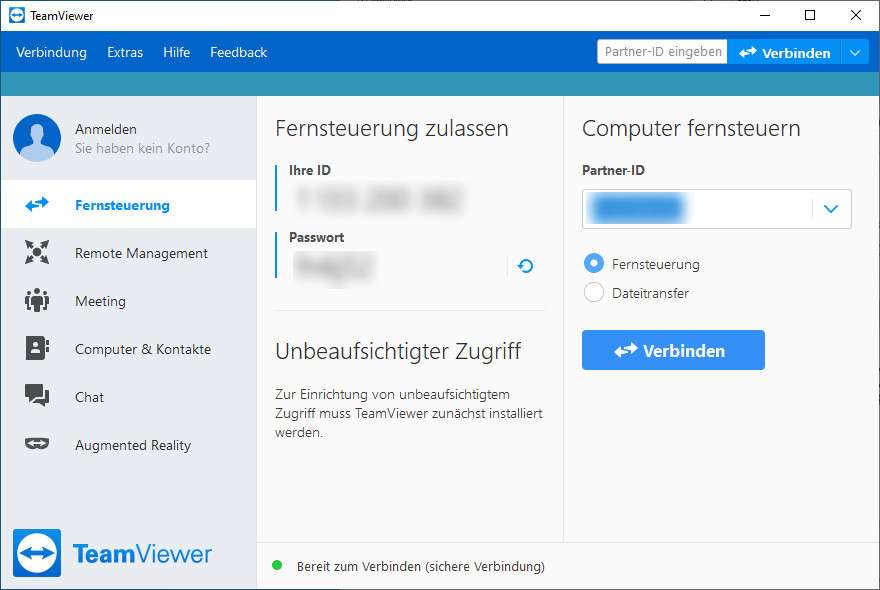Click the Anmelden sign-in link
The width and height of the screenshot is (880, 590).
[x=106, y=129]
